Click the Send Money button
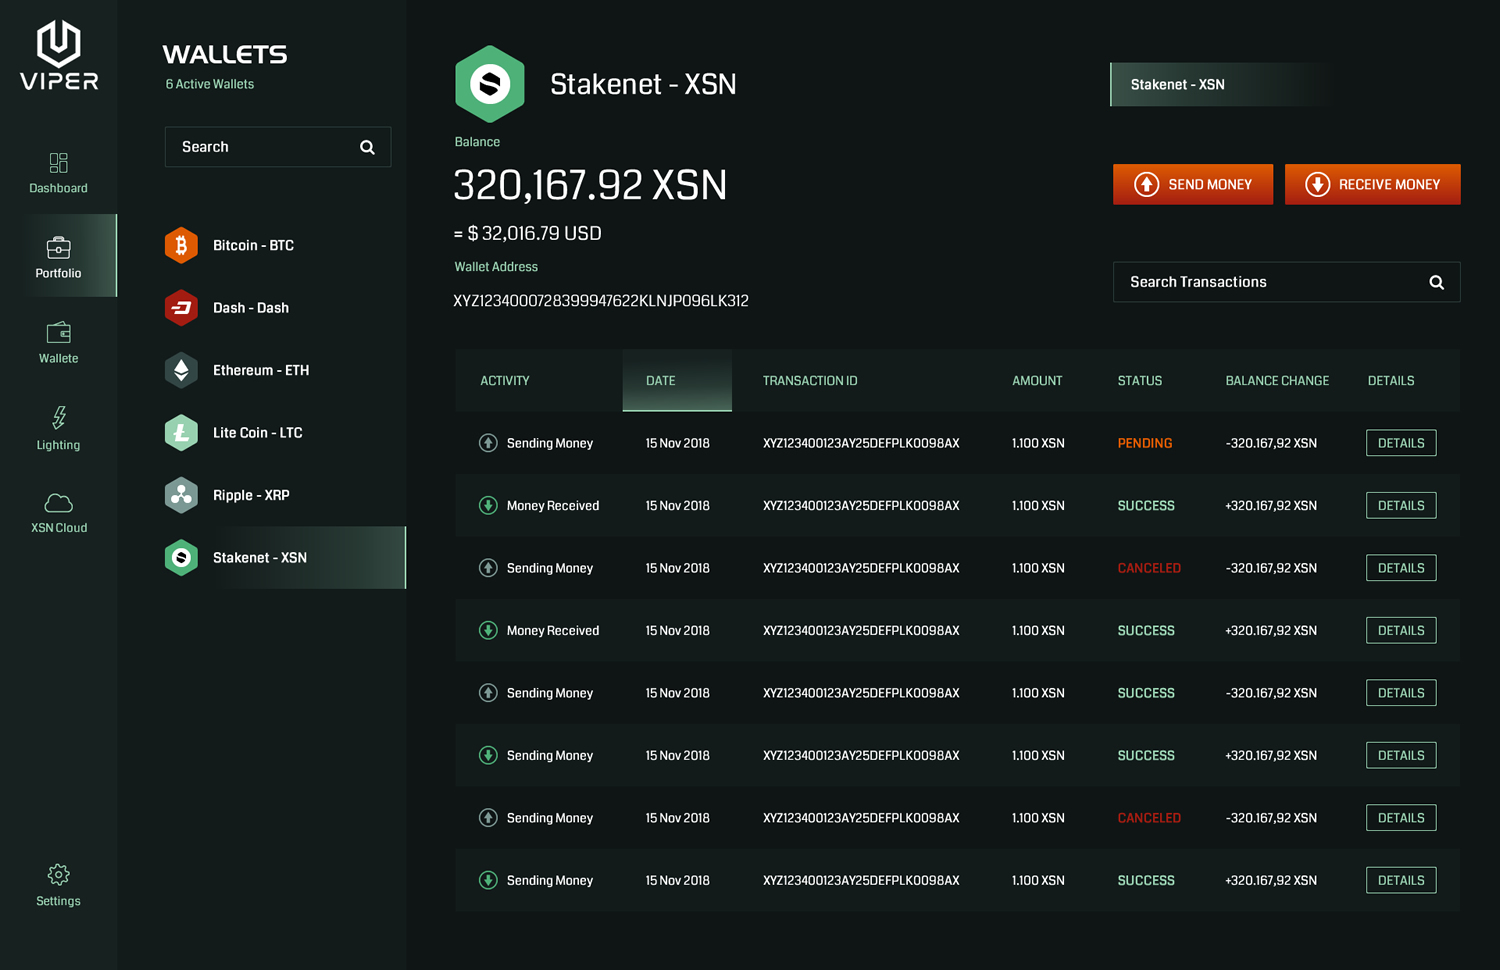Screen dimensions: 1500x970 1193,184
